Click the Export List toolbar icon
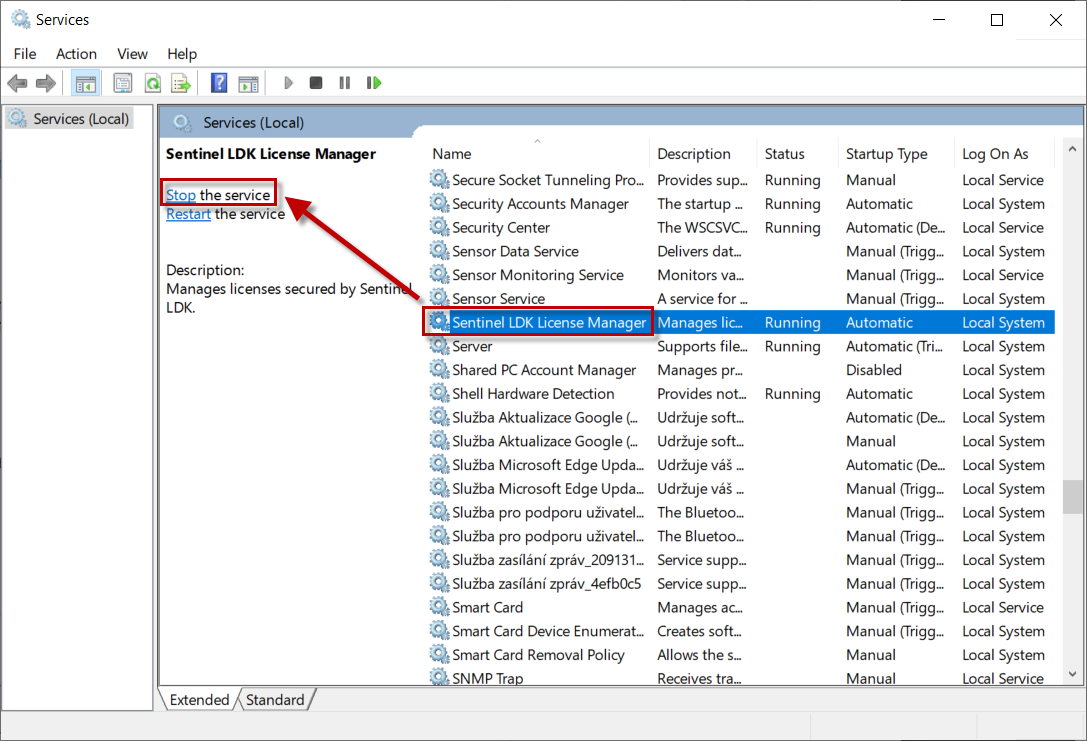This screenshot has width=1087, height=741. 181,84
